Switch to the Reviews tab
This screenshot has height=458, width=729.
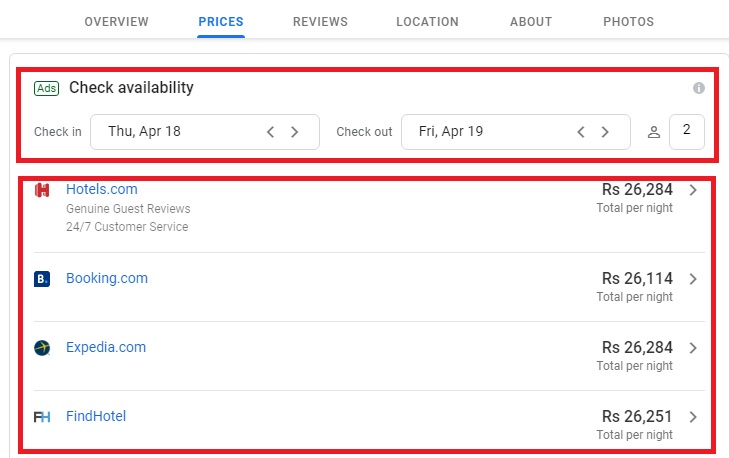[x=320, y=22]
